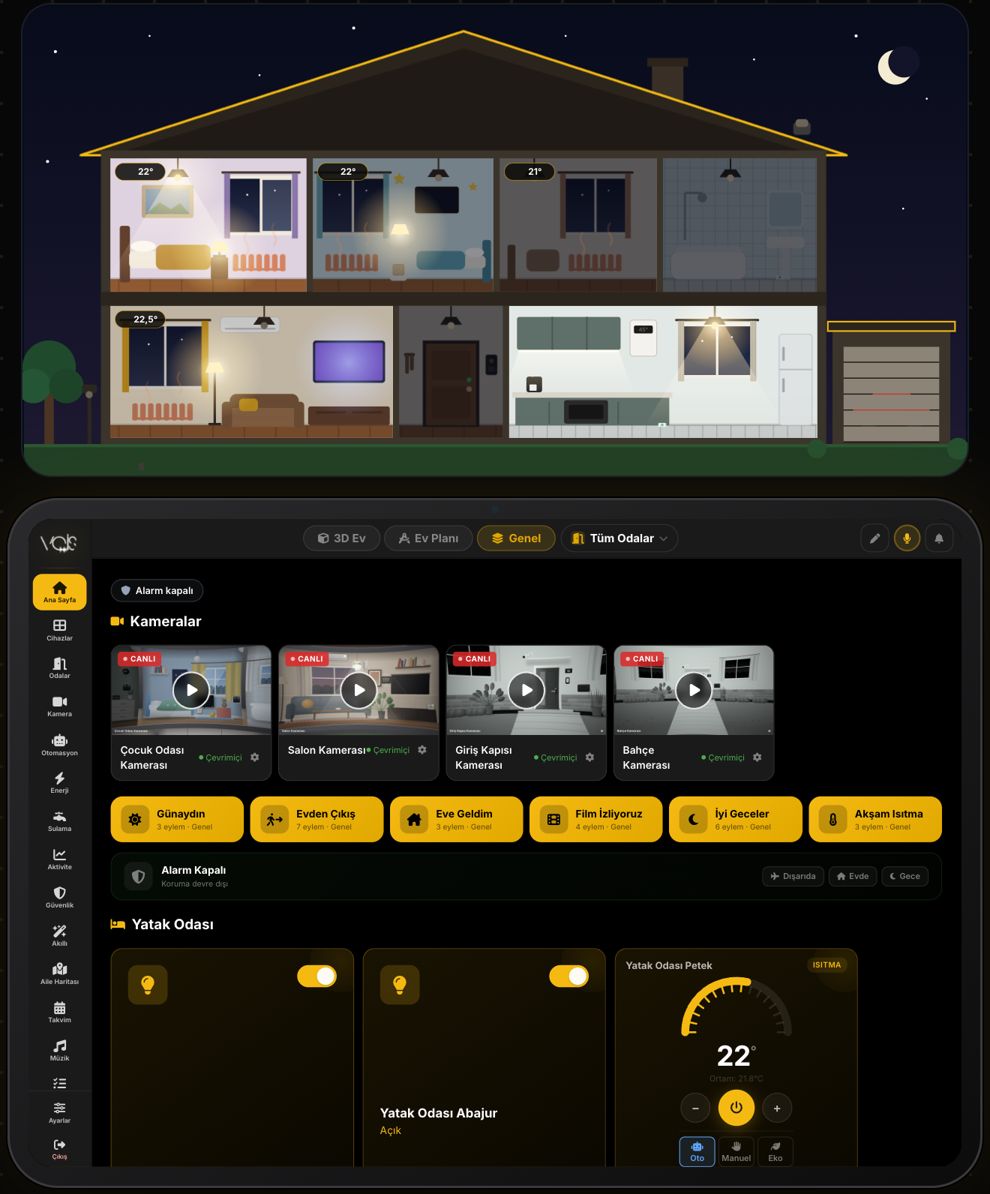
Task: Select Eko thermostat mode
Action: tap(775, 1151)
